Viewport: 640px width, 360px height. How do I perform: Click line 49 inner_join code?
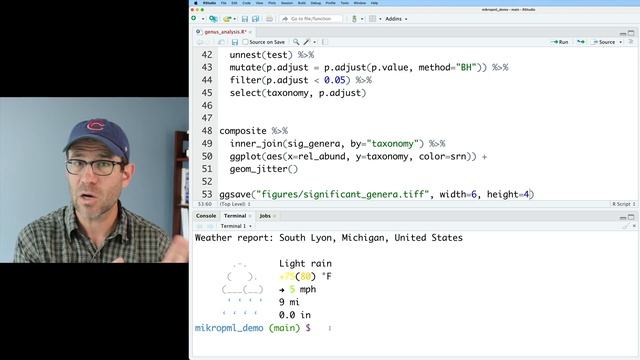tap(337, 144)
